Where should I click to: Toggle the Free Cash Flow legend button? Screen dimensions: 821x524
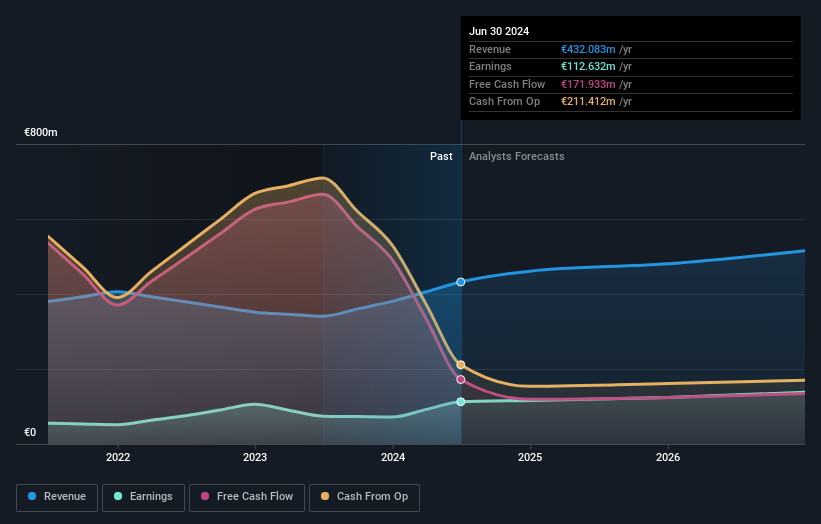(247, 497)
